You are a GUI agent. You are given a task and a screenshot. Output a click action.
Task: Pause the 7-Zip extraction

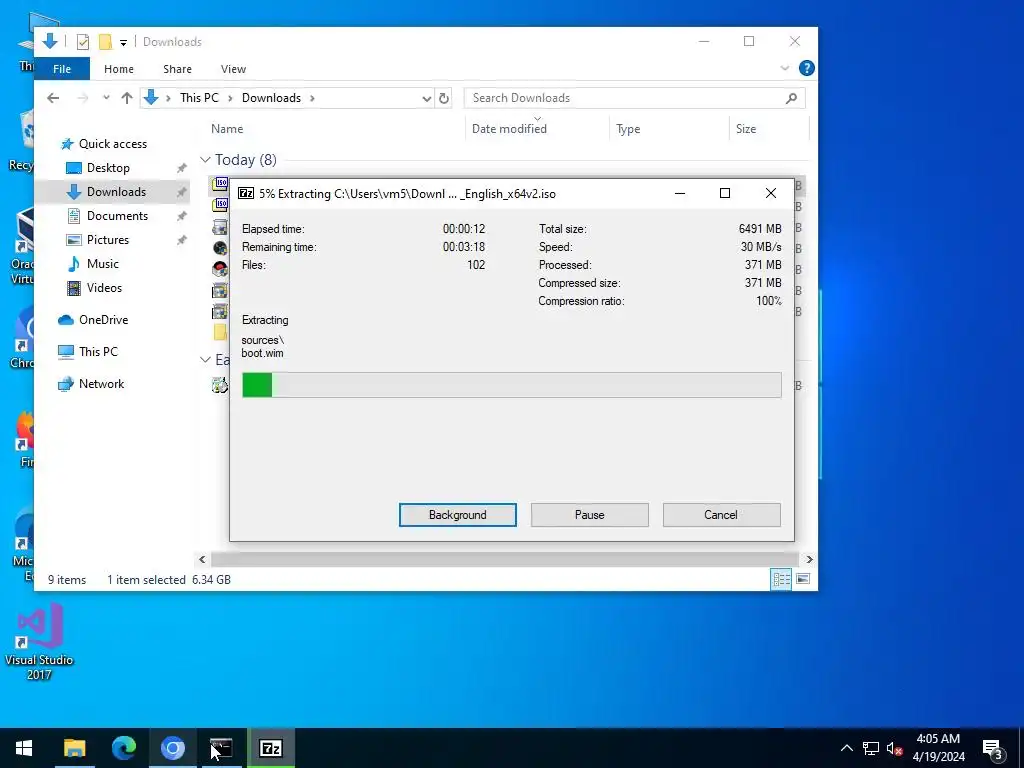pyautogui.click(x=589, y=515)
